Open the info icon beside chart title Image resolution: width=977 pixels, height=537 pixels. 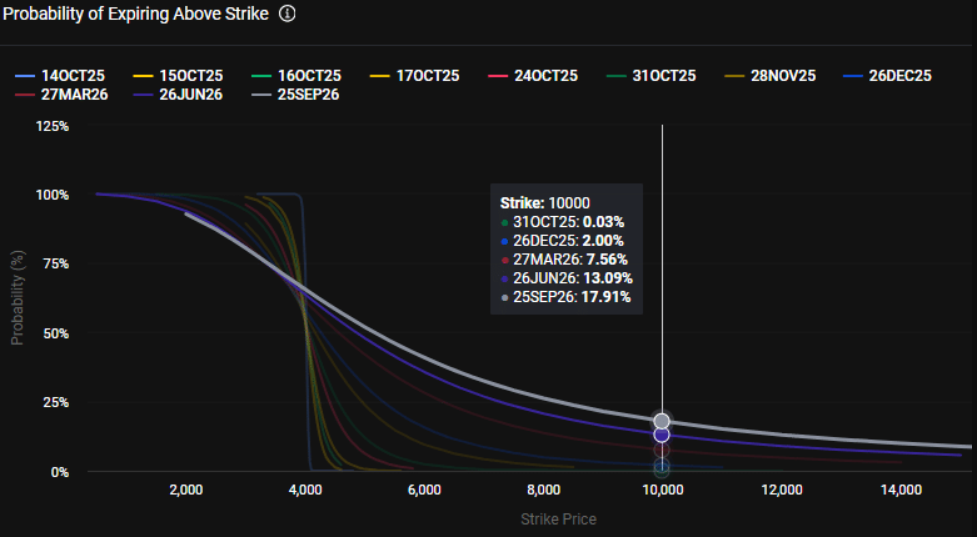click(x=287, y=14)
